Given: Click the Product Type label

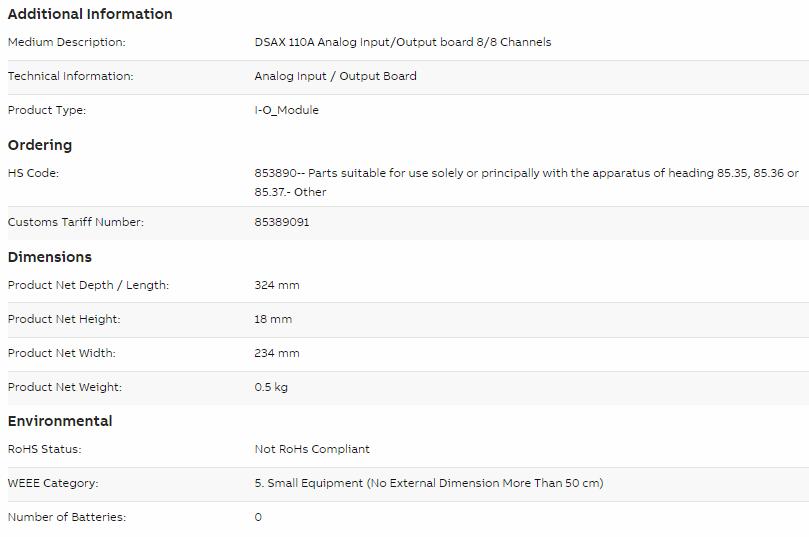Looking at the screenshot, I should pyautogui.click(x=46, y=110).
